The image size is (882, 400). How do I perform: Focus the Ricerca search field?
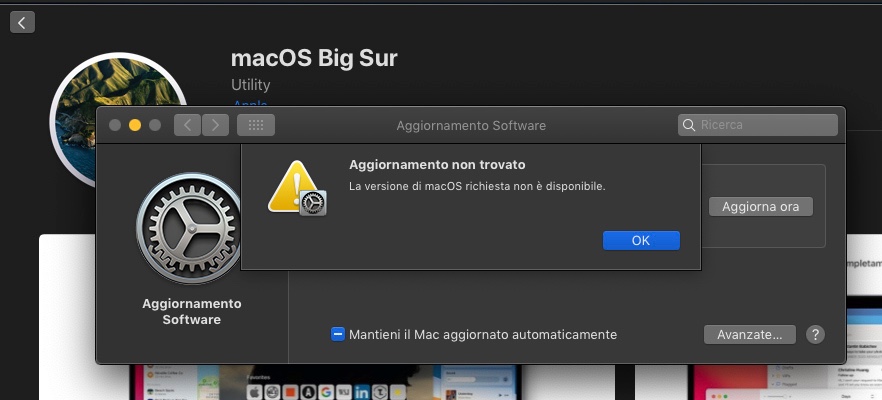tap(758, 125)
